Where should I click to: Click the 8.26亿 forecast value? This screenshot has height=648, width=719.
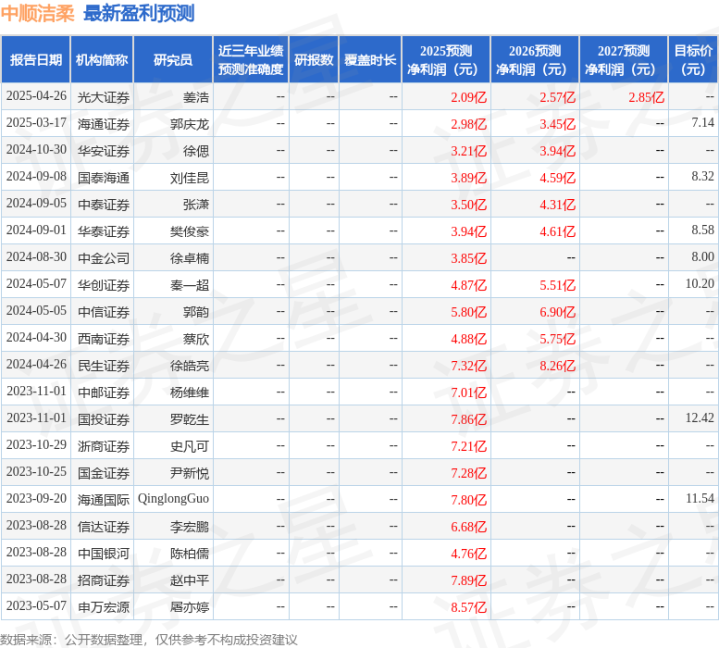[x=558, y=366]
